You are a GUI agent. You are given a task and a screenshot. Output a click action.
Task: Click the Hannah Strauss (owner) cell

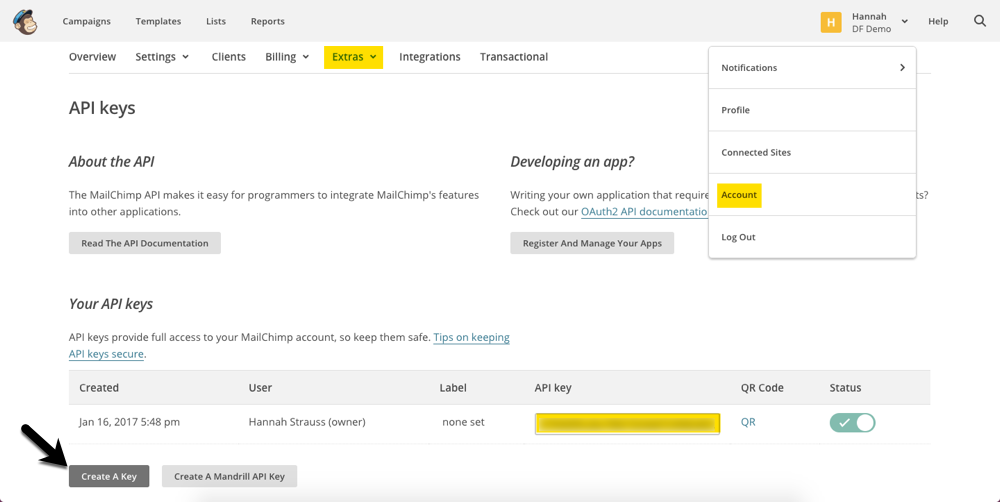(x=307, y=422)
